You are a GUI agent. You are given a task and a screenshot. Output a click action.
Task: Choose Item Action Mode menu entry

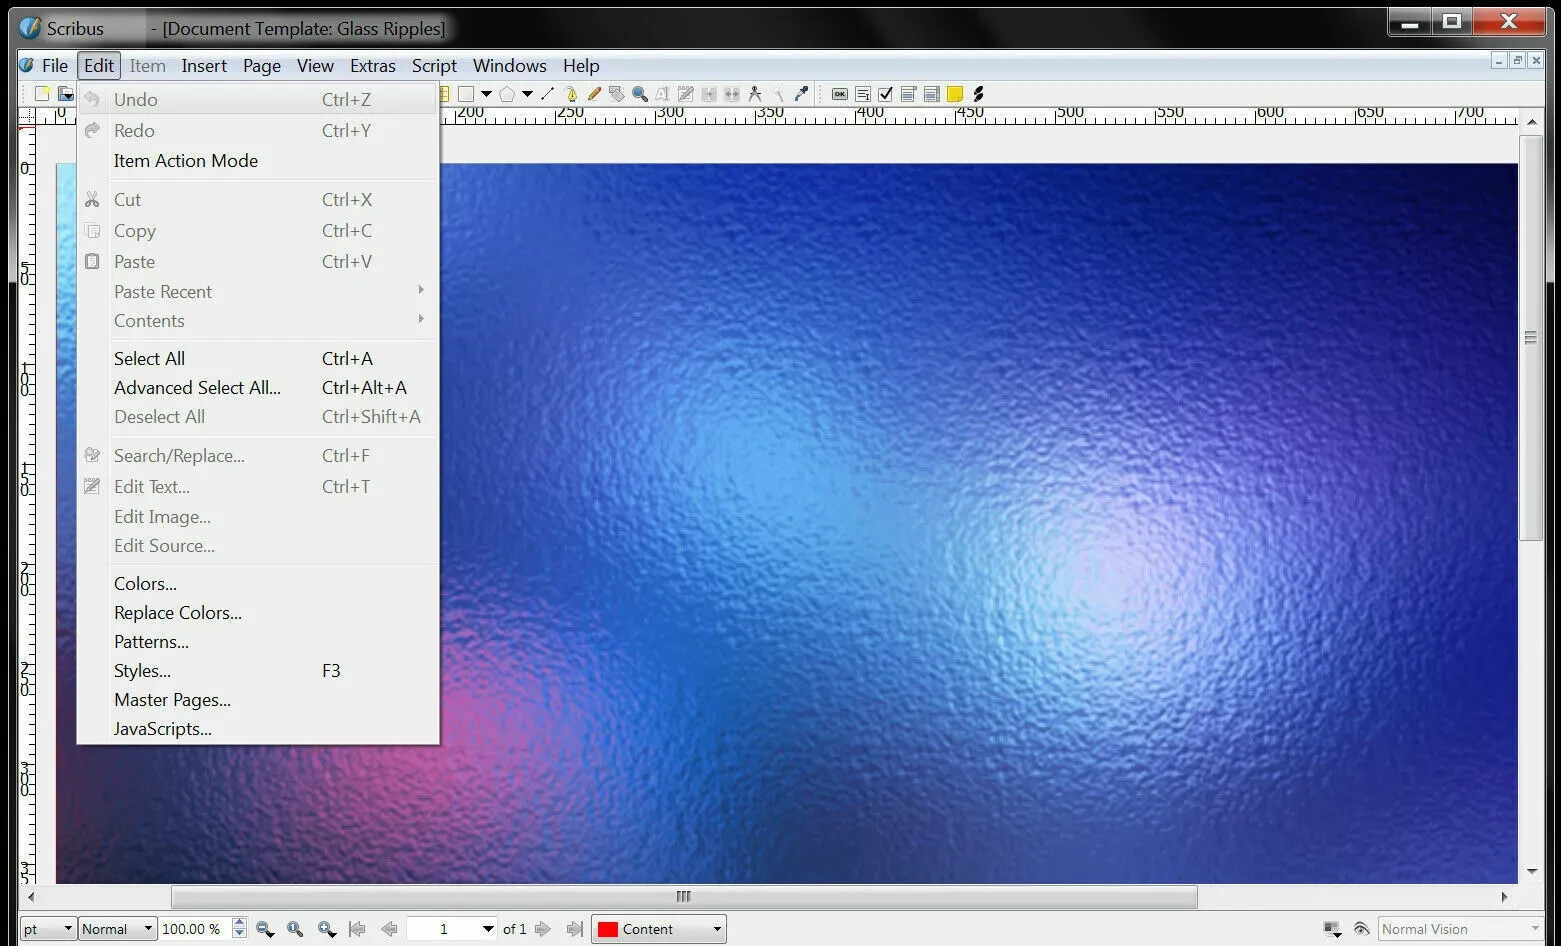[258, 160]
